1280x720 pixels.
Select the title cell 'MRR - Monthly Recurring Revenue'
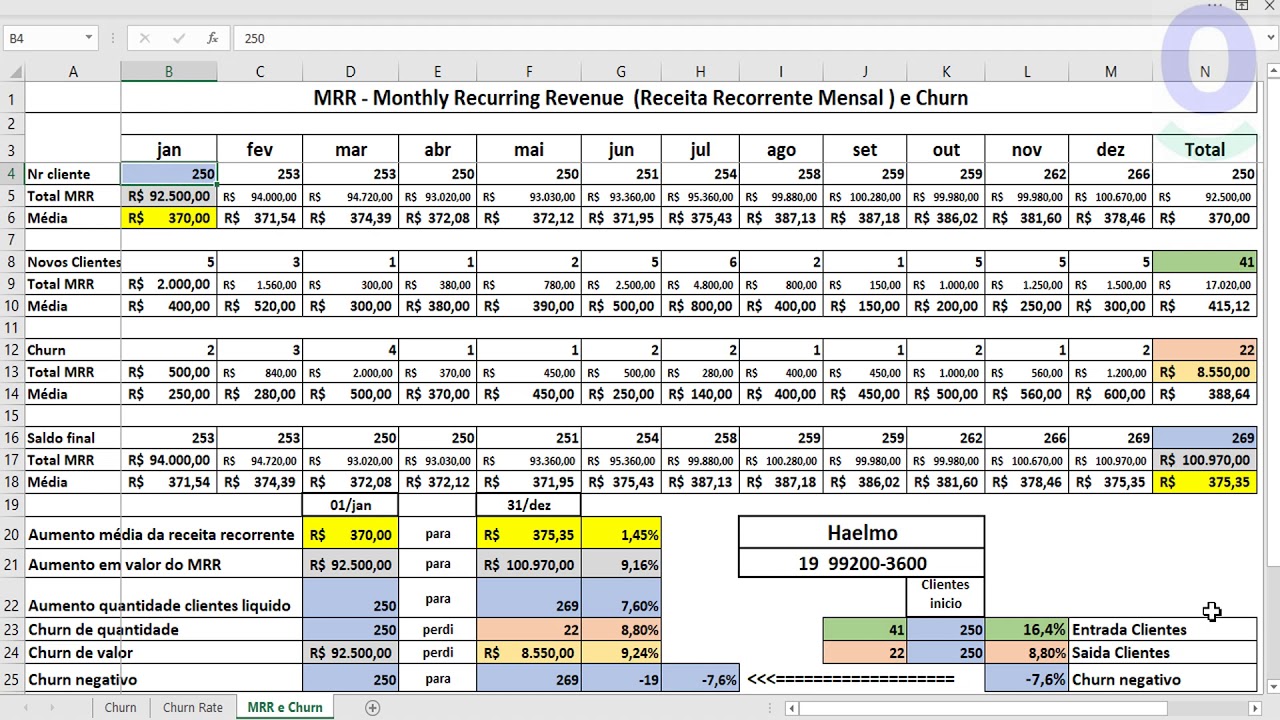click(x=640, y=98)
